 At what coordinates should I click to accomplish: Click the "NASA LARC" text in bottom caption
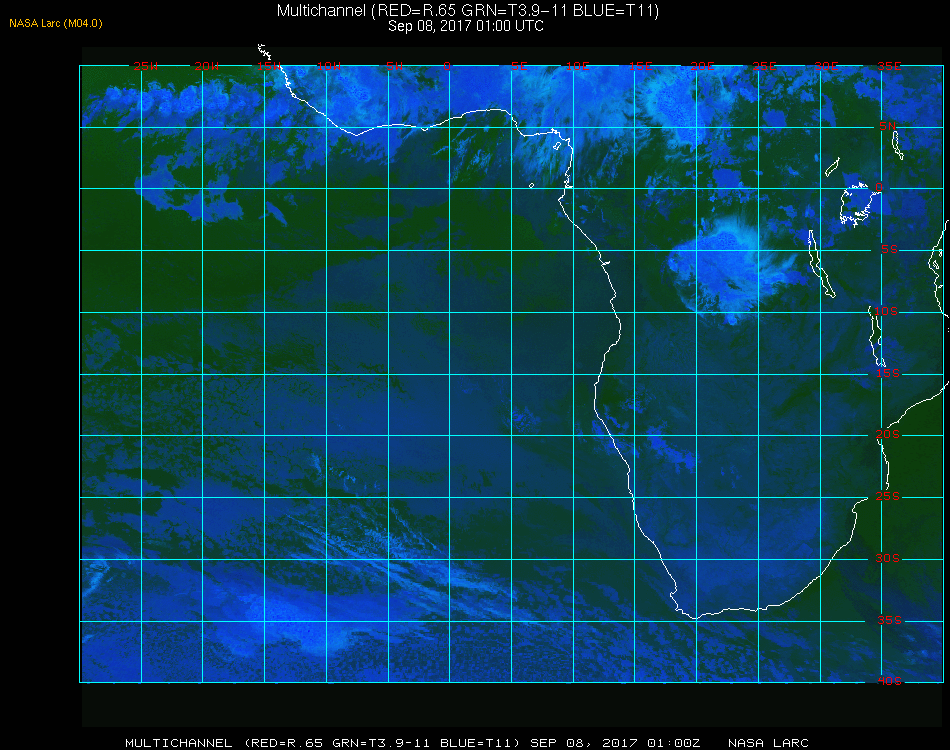click(x=768, y=743)
